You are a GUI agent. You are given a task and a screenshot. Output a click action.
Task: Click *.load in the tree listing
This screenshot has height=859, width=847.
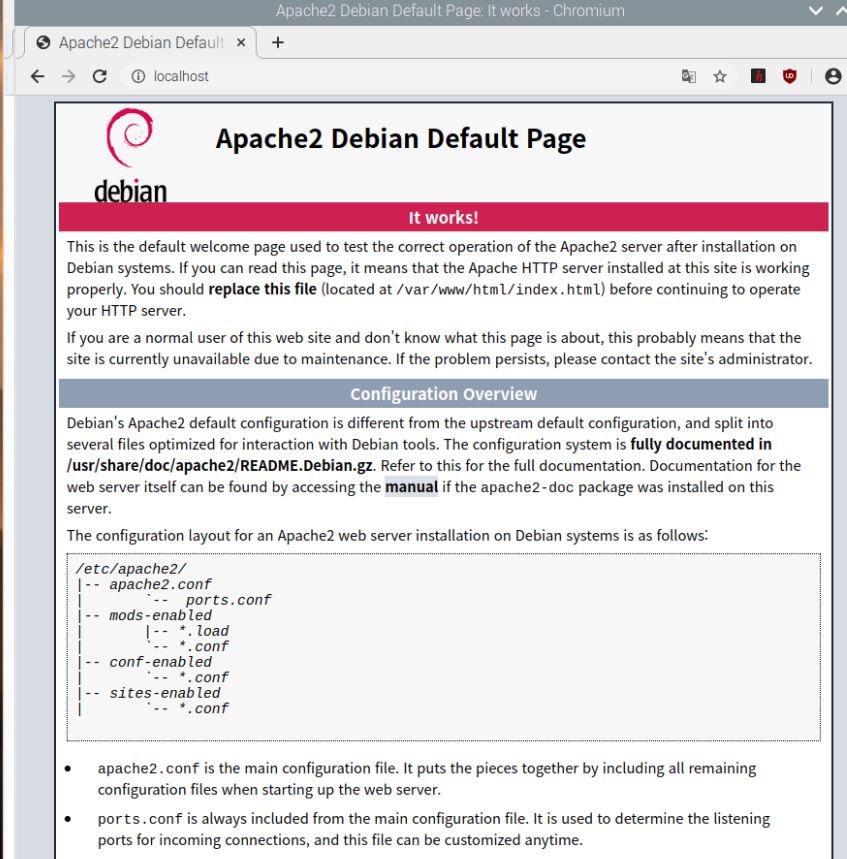click(203, 631)
